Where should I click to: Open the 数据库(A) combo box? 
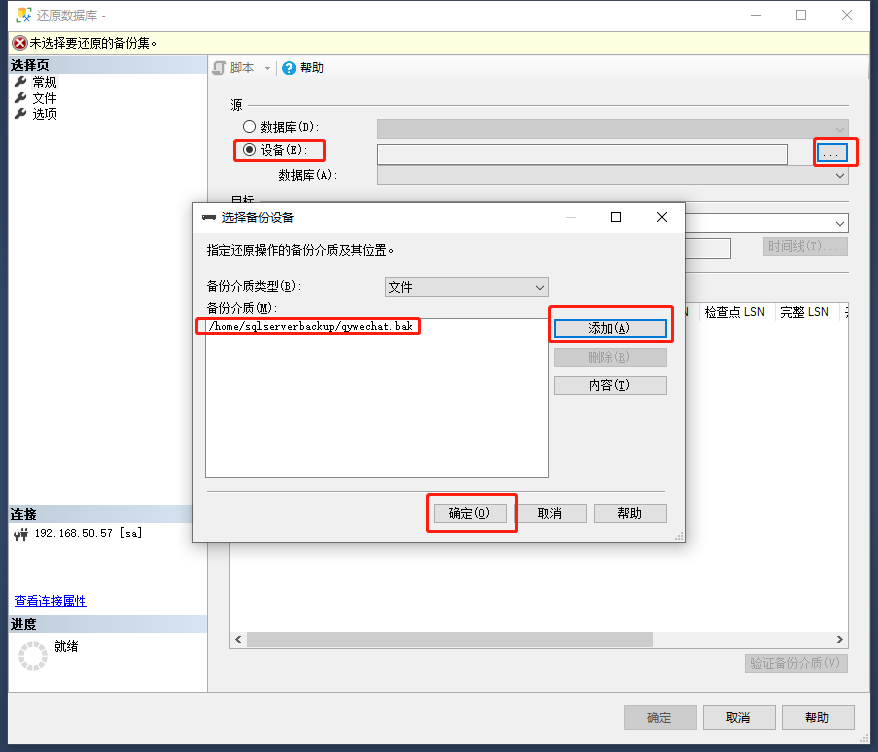point(612,175)
